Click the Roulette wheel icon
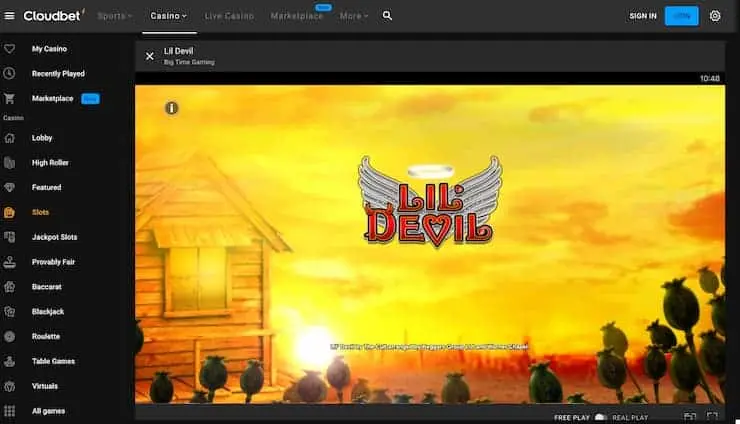Screen dimensions: 740x424 [x=9, y=337]
